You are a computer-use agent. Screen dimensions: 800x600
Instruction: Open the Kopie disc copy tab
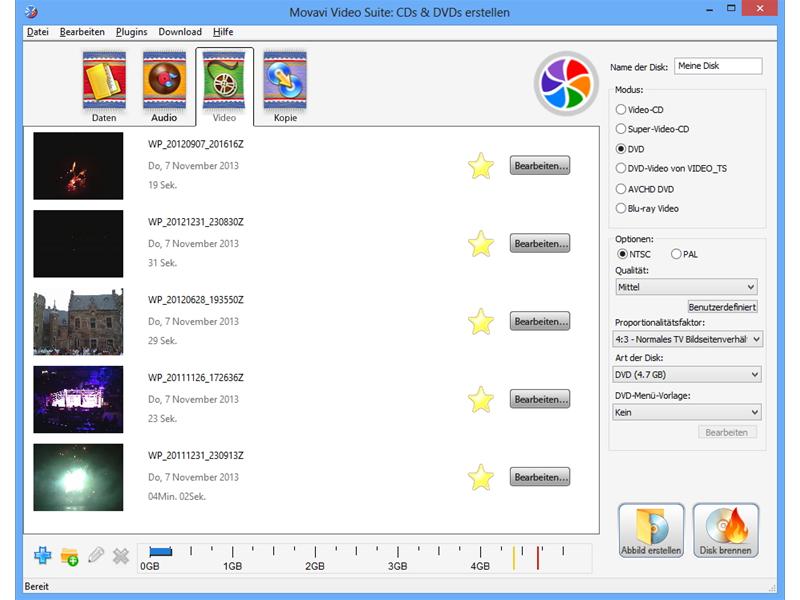285,87
